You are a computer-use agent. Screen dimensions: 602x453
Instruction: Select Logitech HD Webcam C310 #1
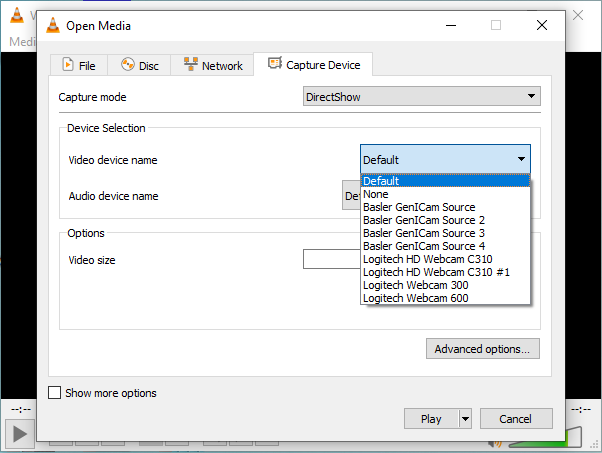445,272
